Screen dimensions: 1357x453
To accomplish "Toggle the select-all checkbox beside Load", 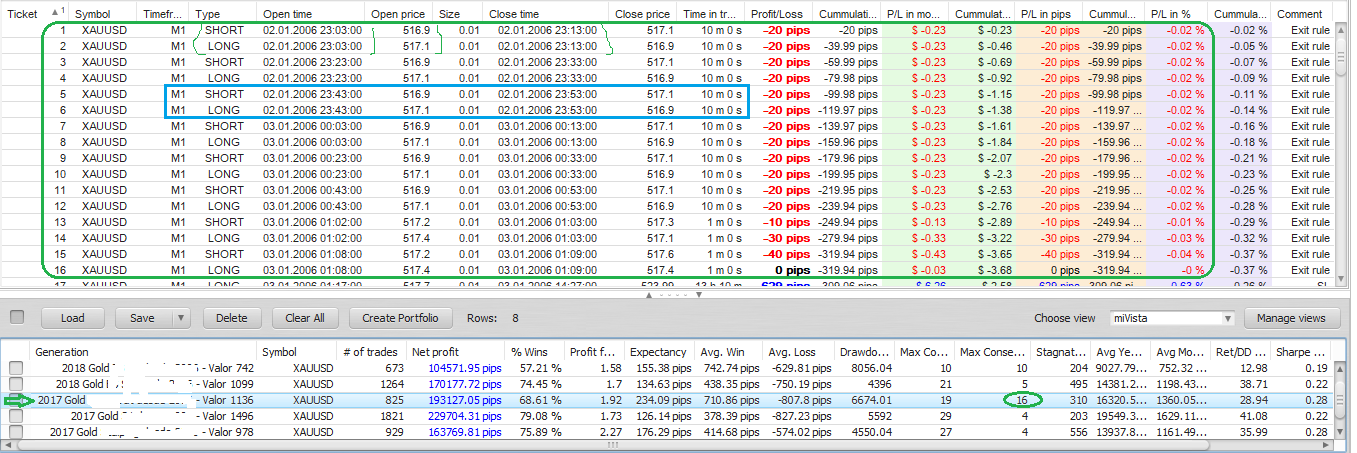I will tap(16, 318).
